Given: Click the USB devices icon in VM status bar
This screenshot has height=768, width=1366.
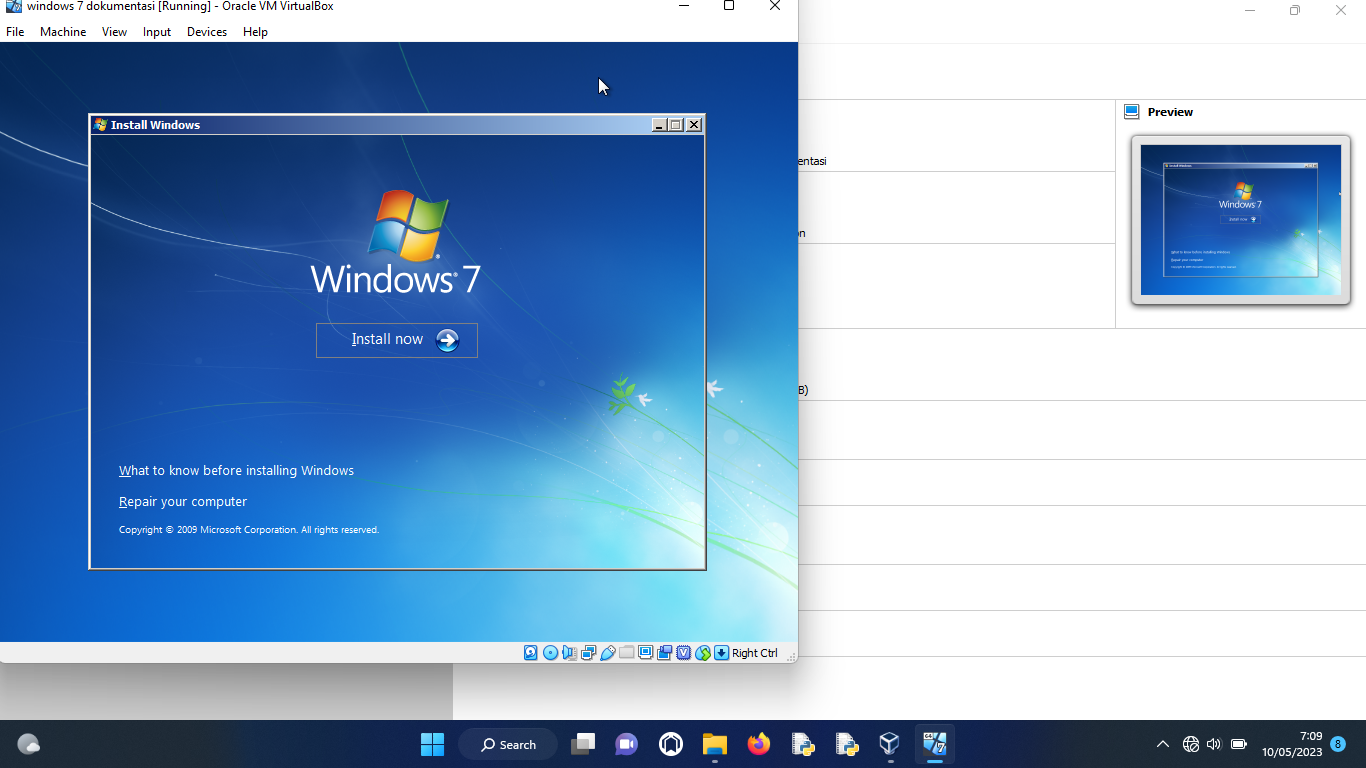Looking at the screenshot, I should (x=607, y=653).
